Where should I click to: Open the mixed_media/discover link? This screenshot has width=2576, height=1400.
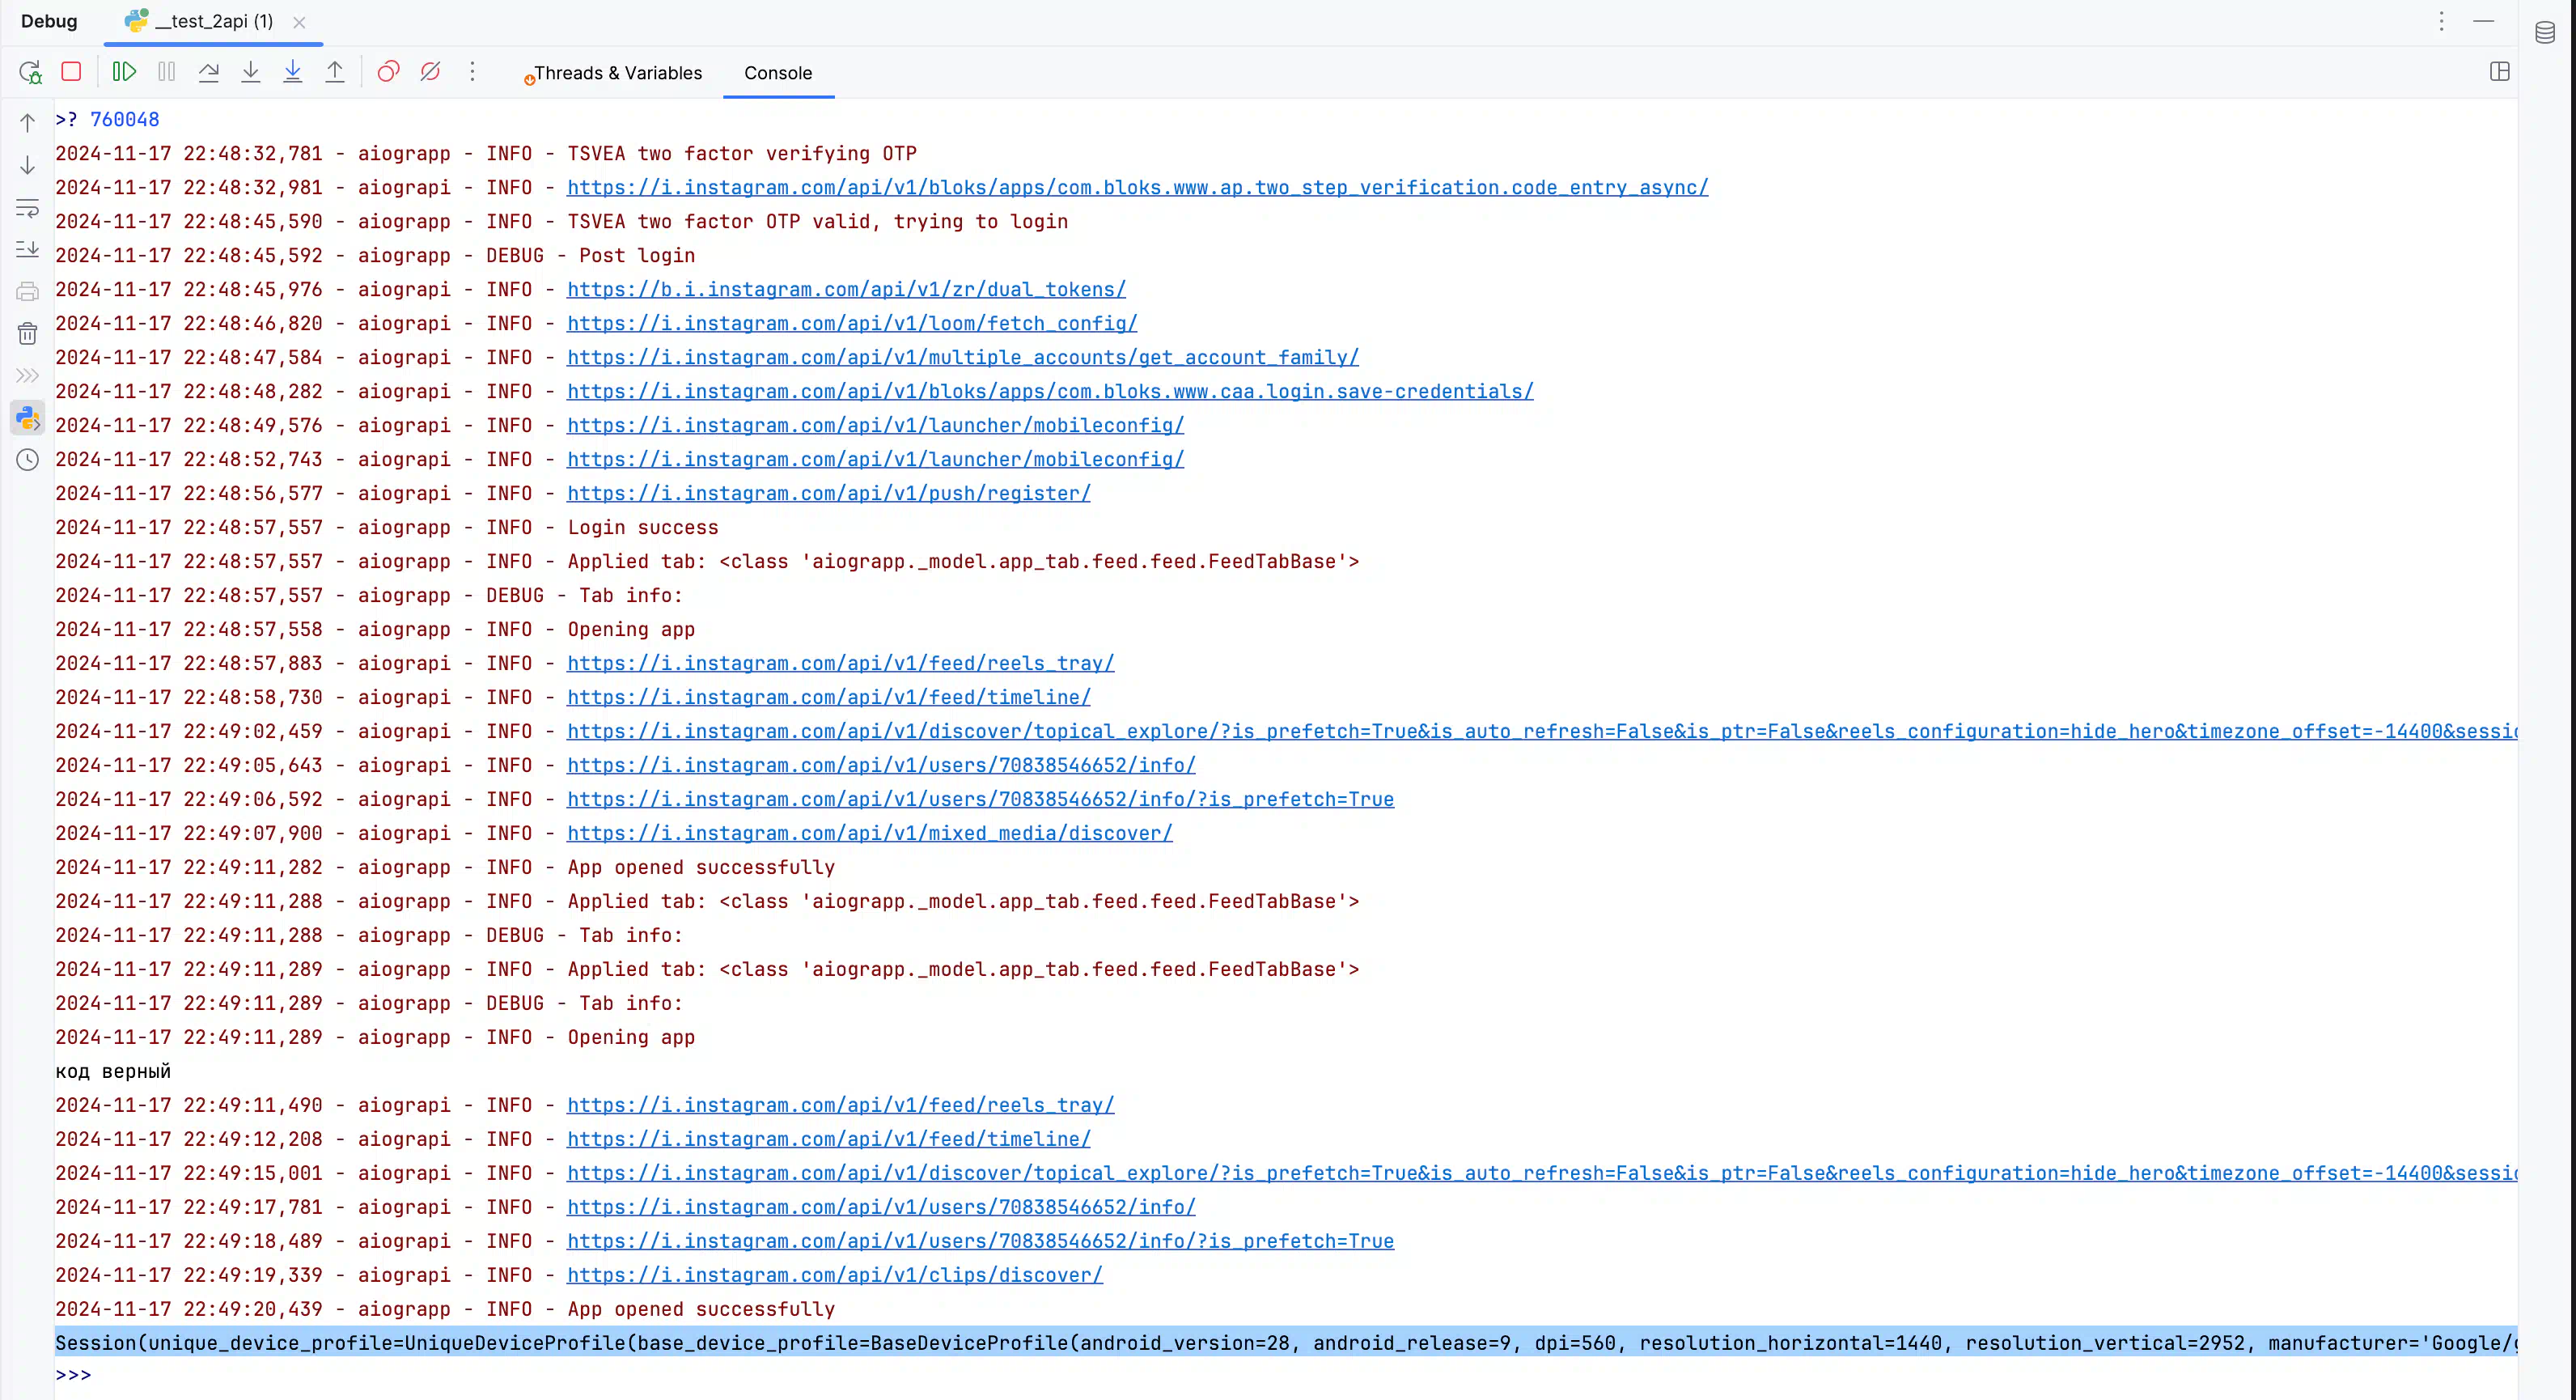(870, 833)
